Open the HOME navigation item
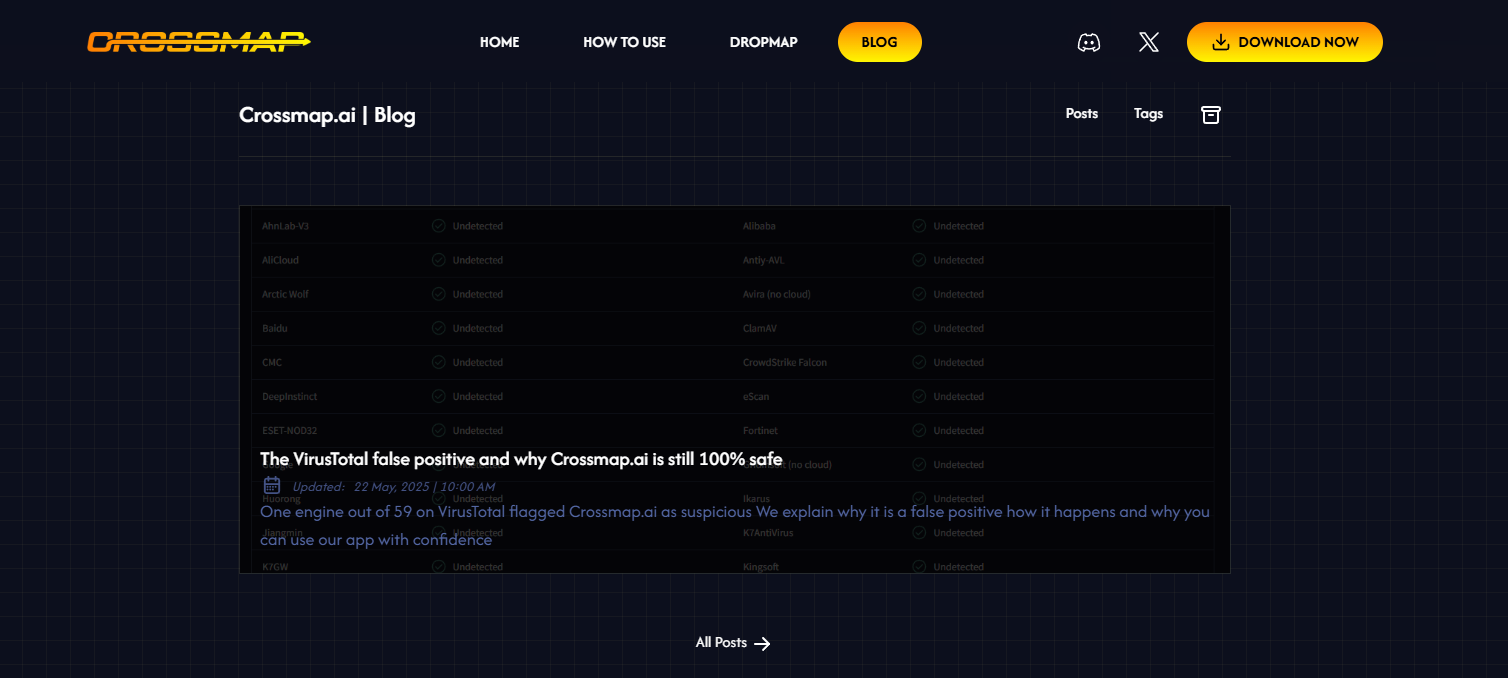 click(x=499, y=42)
